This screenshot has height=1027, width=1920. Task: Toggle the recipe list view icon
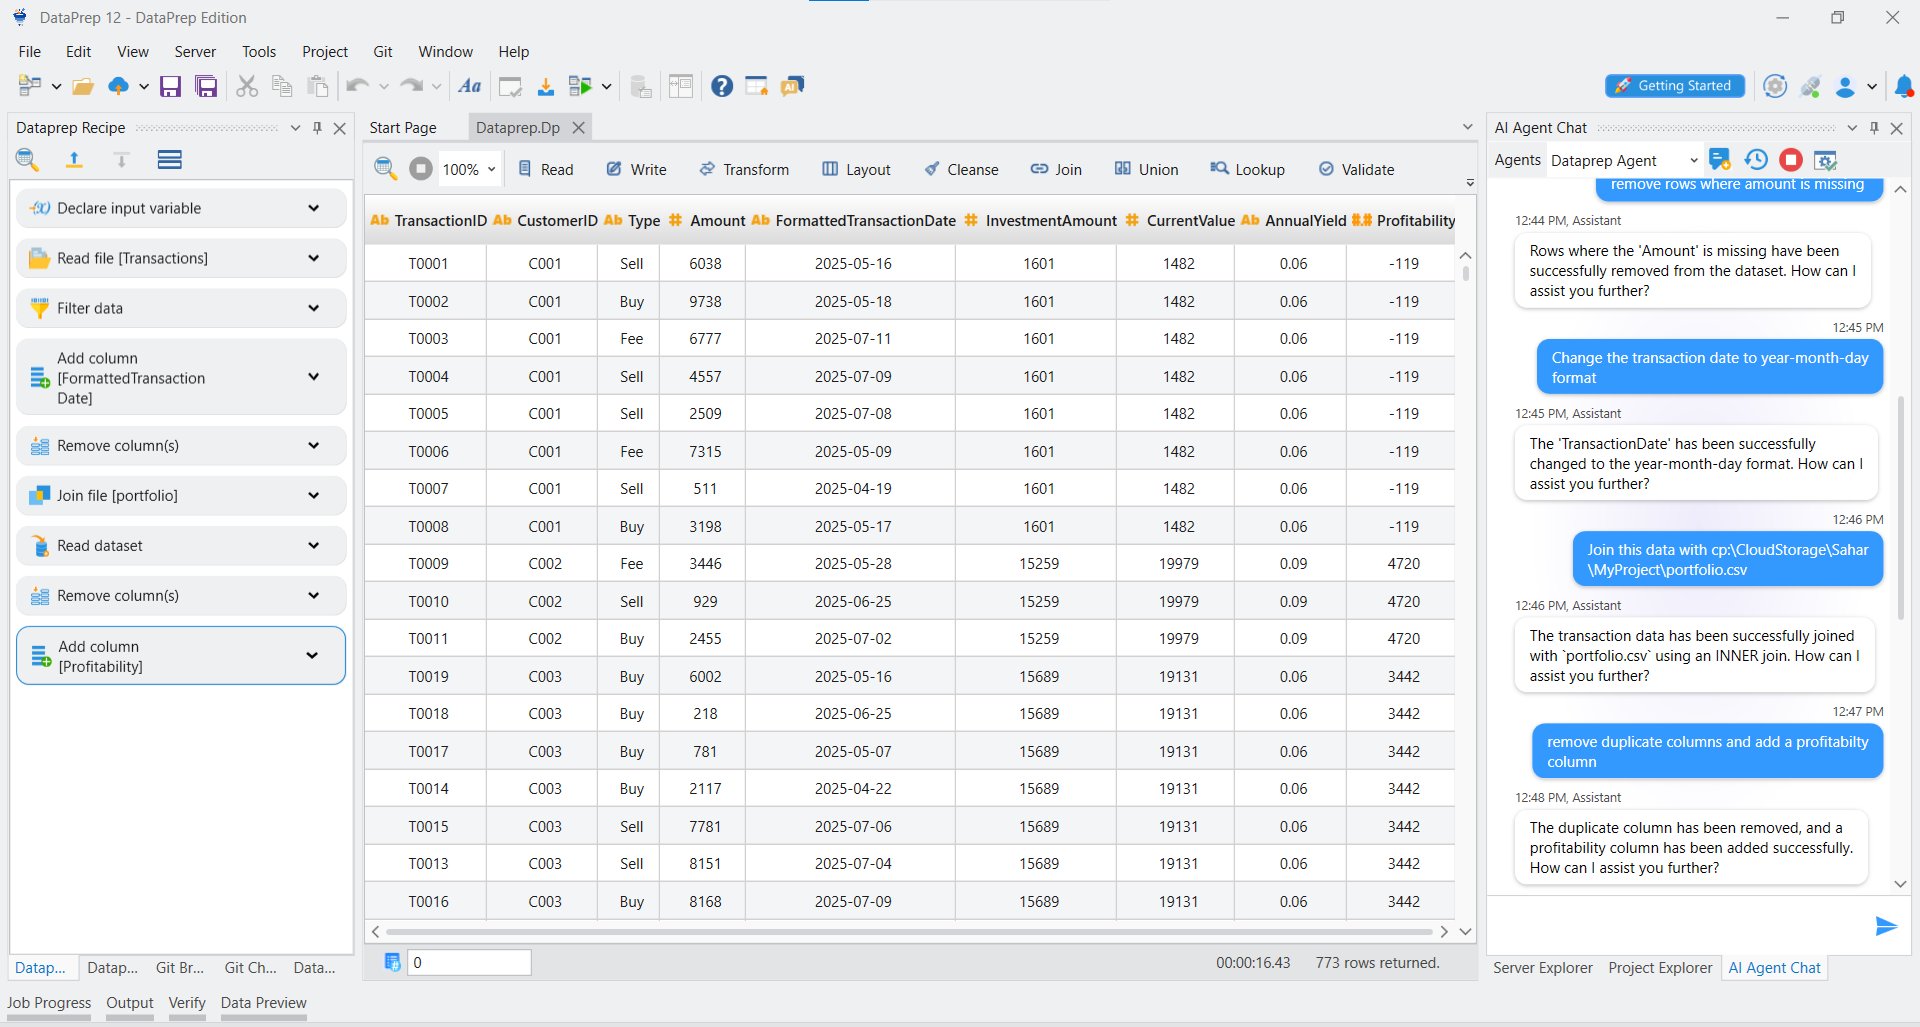pyautogui.click(x=169, y=160)
